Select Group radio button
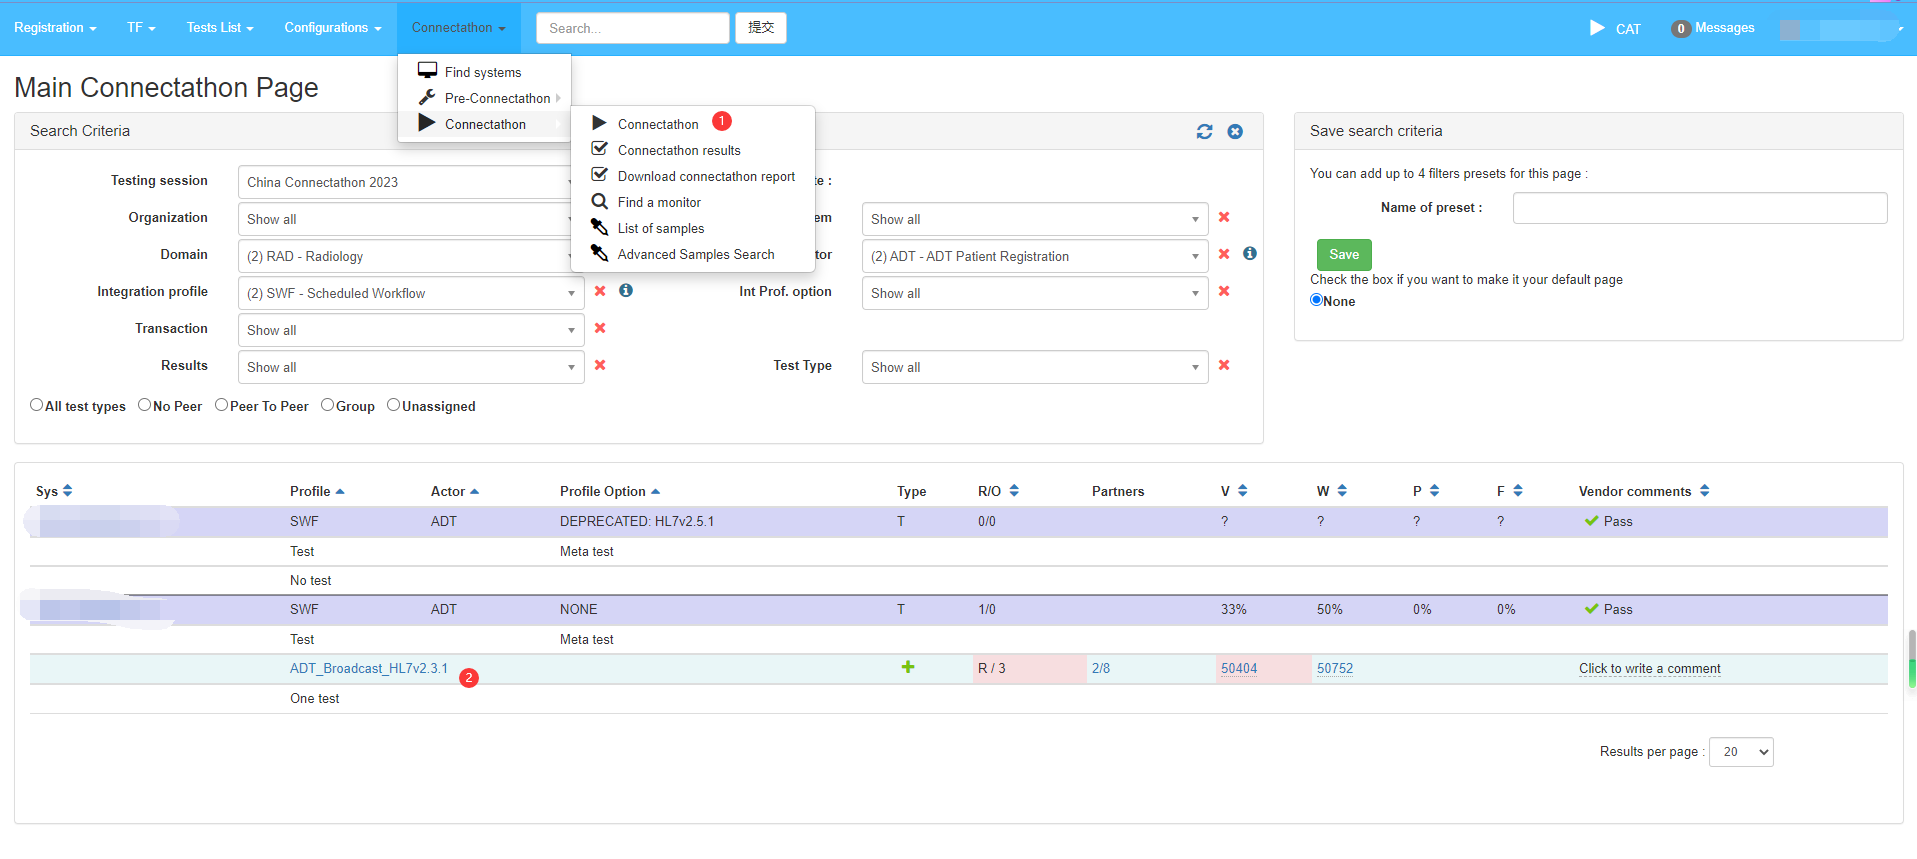Screen dimensions: 1917x859 [328, 405]
